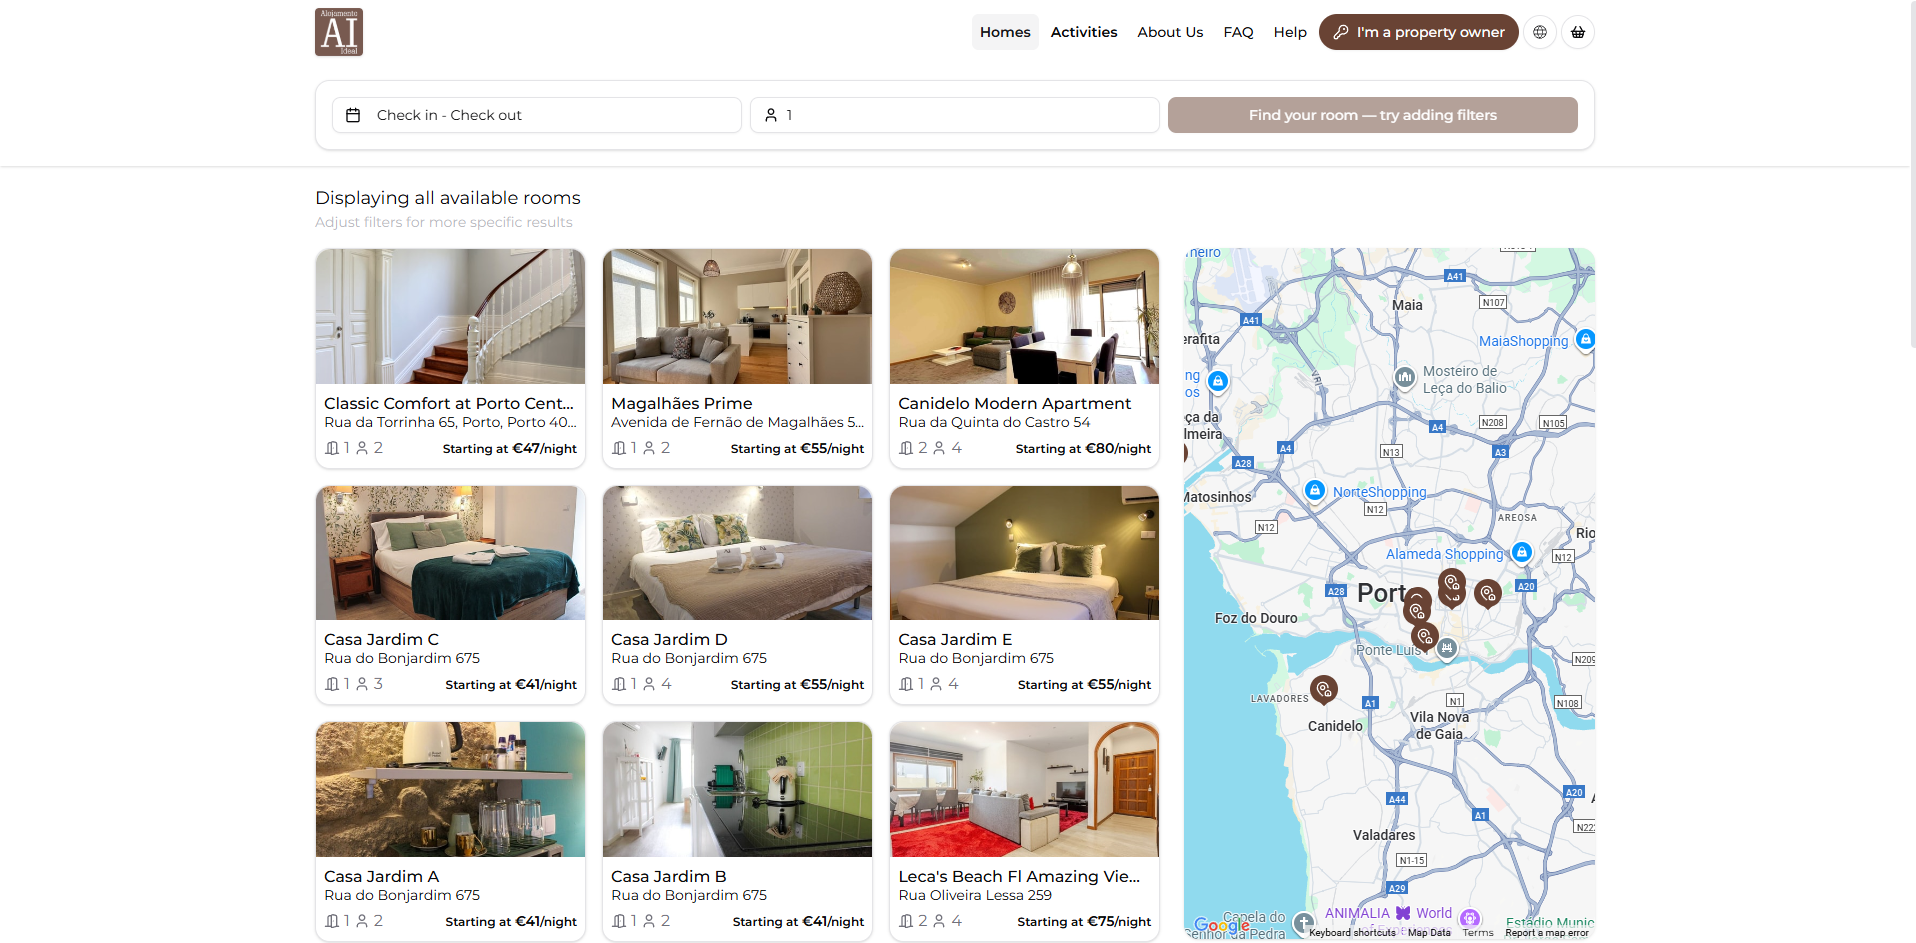This screenshot has height=943, width=1916.
Task: Open the FAQ page
Action: (x=1238, y=32)
